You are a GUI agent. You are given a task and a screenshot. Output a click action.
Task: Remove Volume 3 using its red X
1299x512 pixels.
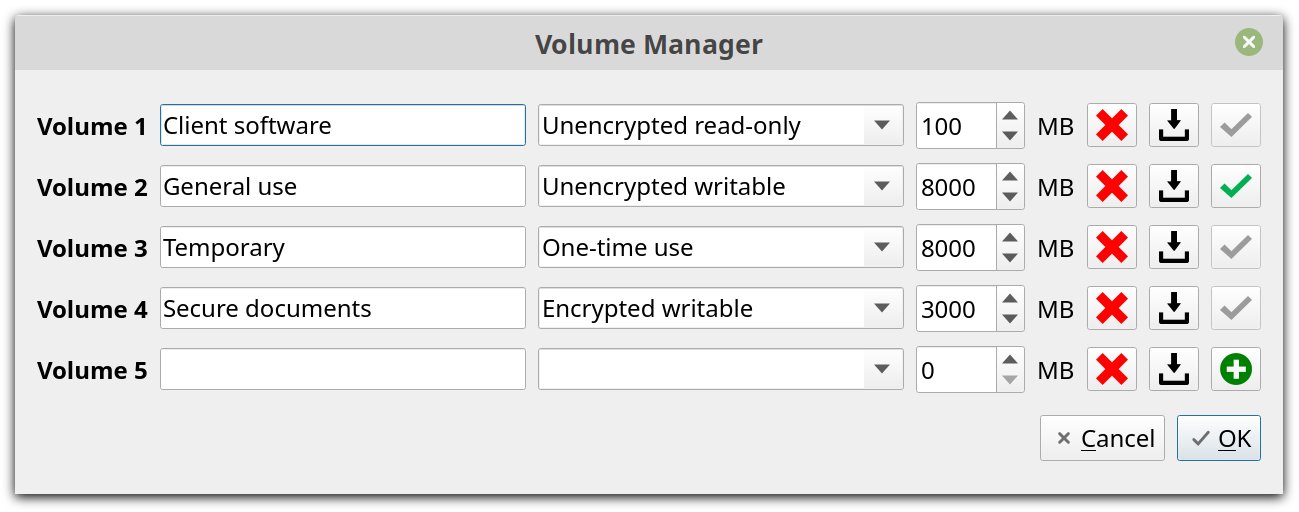[x=1112, y=248]
